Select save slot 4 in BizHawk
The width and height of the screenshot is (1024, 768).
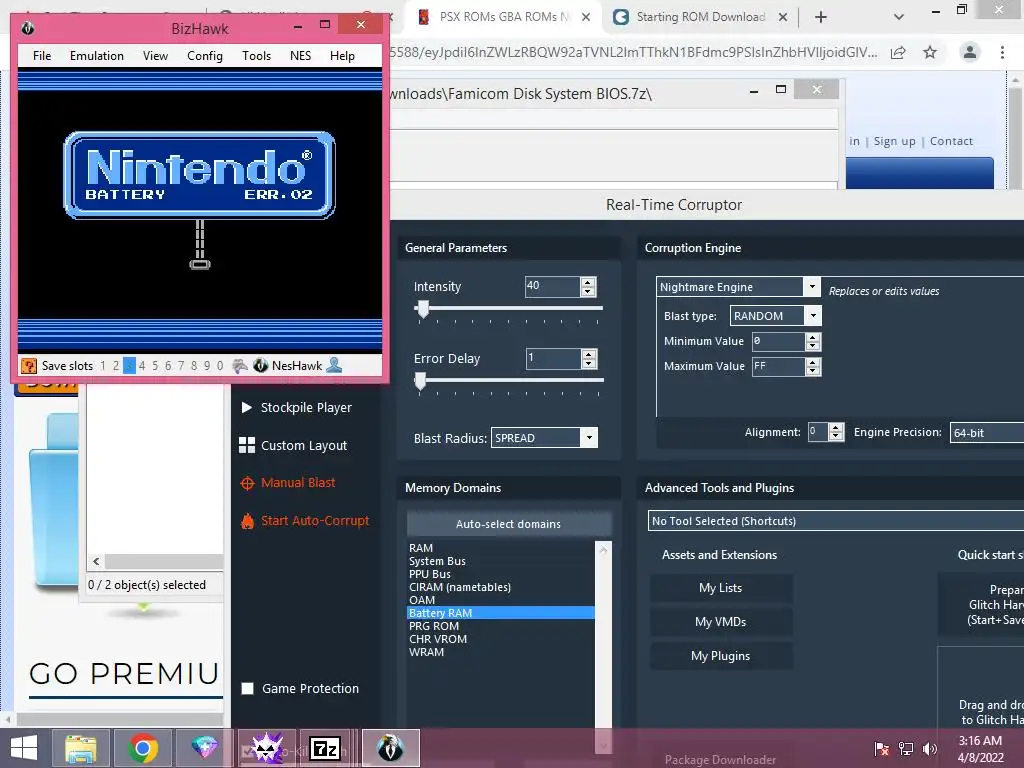pos(142,366)
